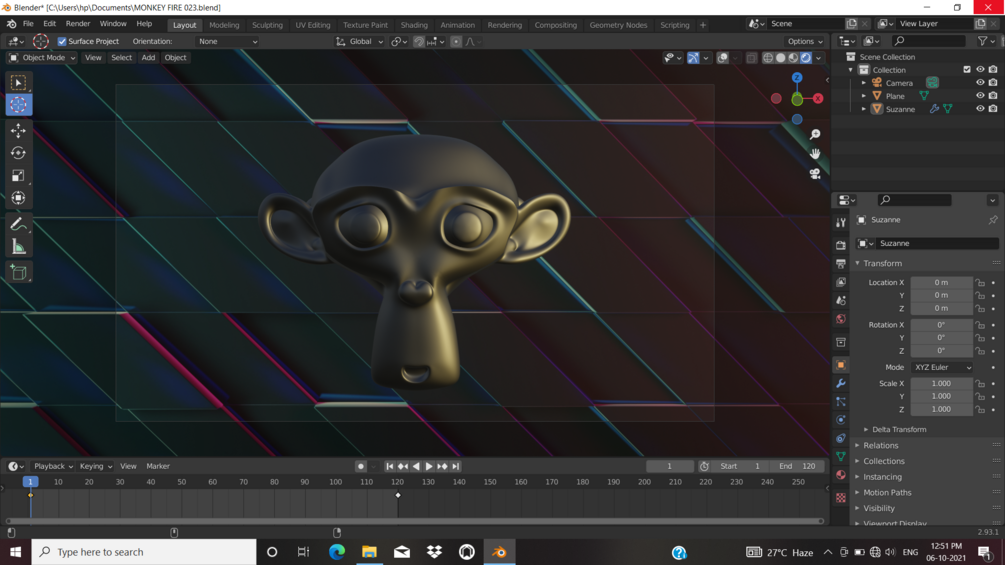Screen dimensions: 1005x565
Task: Toggle Collection exclude checkbox in outliner
Action: pyautogui.click(x=967, y=69)
